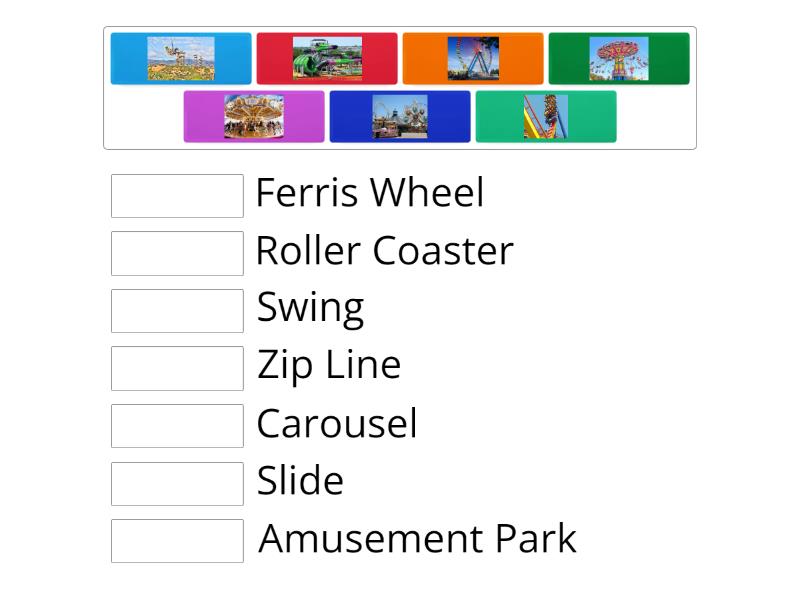Image resolution: width=800 pixels, height=600 pixels.
Task: Click the Ferris Wheel label text
Action: point(370,193)
